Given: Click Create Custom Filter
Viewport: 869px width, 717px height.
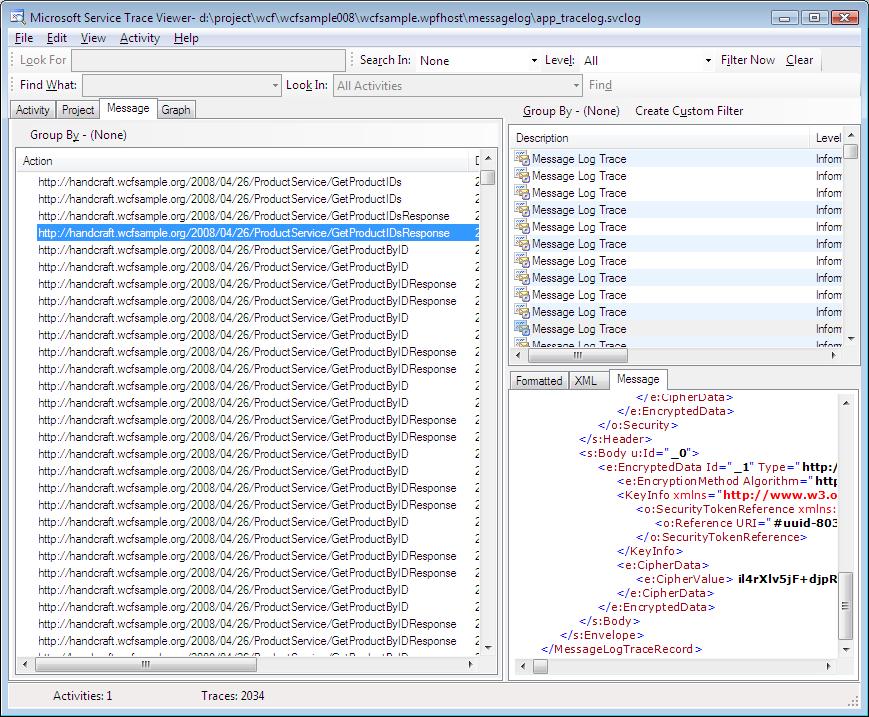Looking at the screenshot, I should pyautogui.click(x=689, y=111).
